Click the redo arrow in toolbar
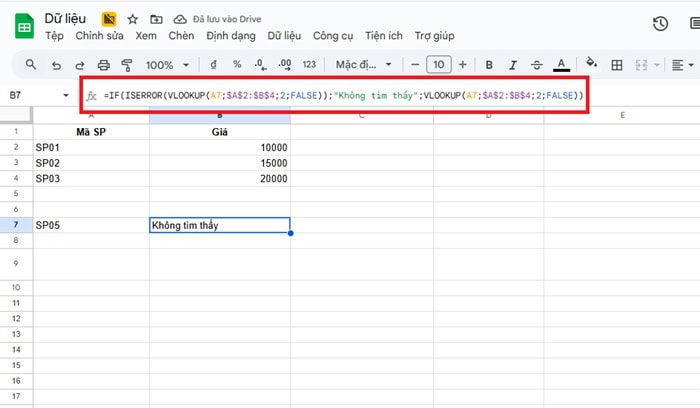 coord(80,65)
